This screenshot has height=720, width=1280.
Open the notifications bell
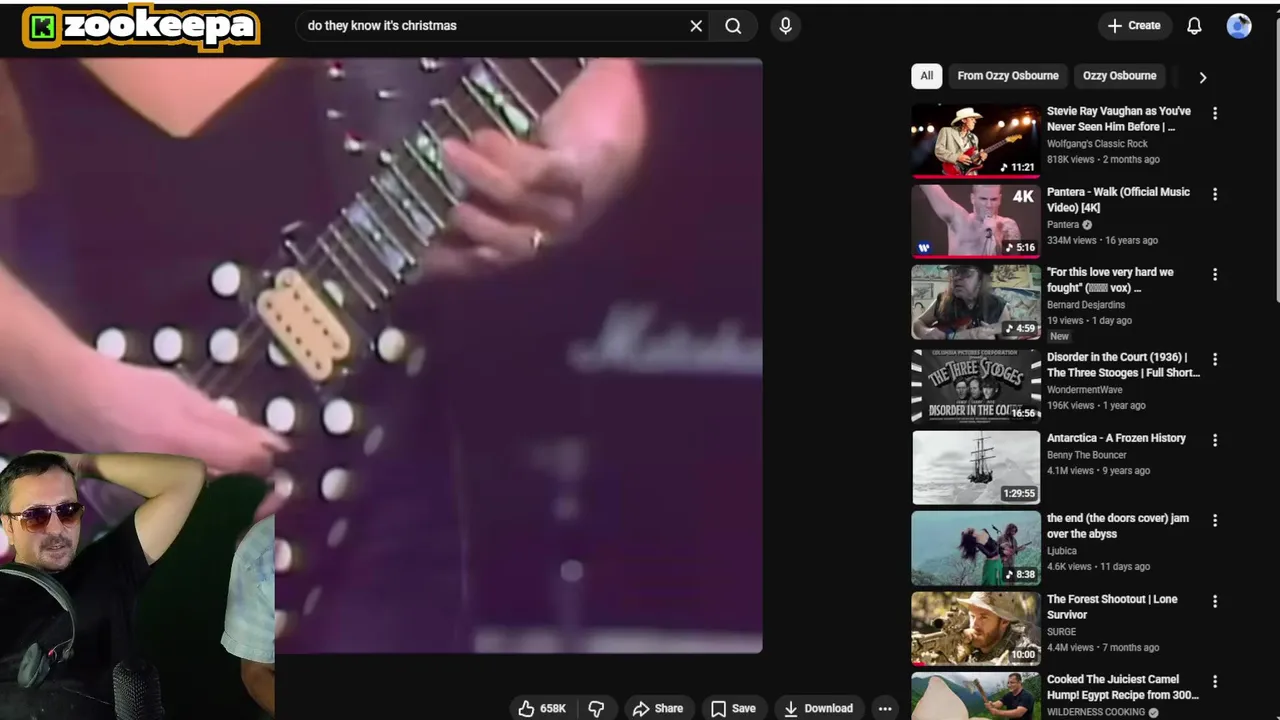click(x=1194, y=26)
